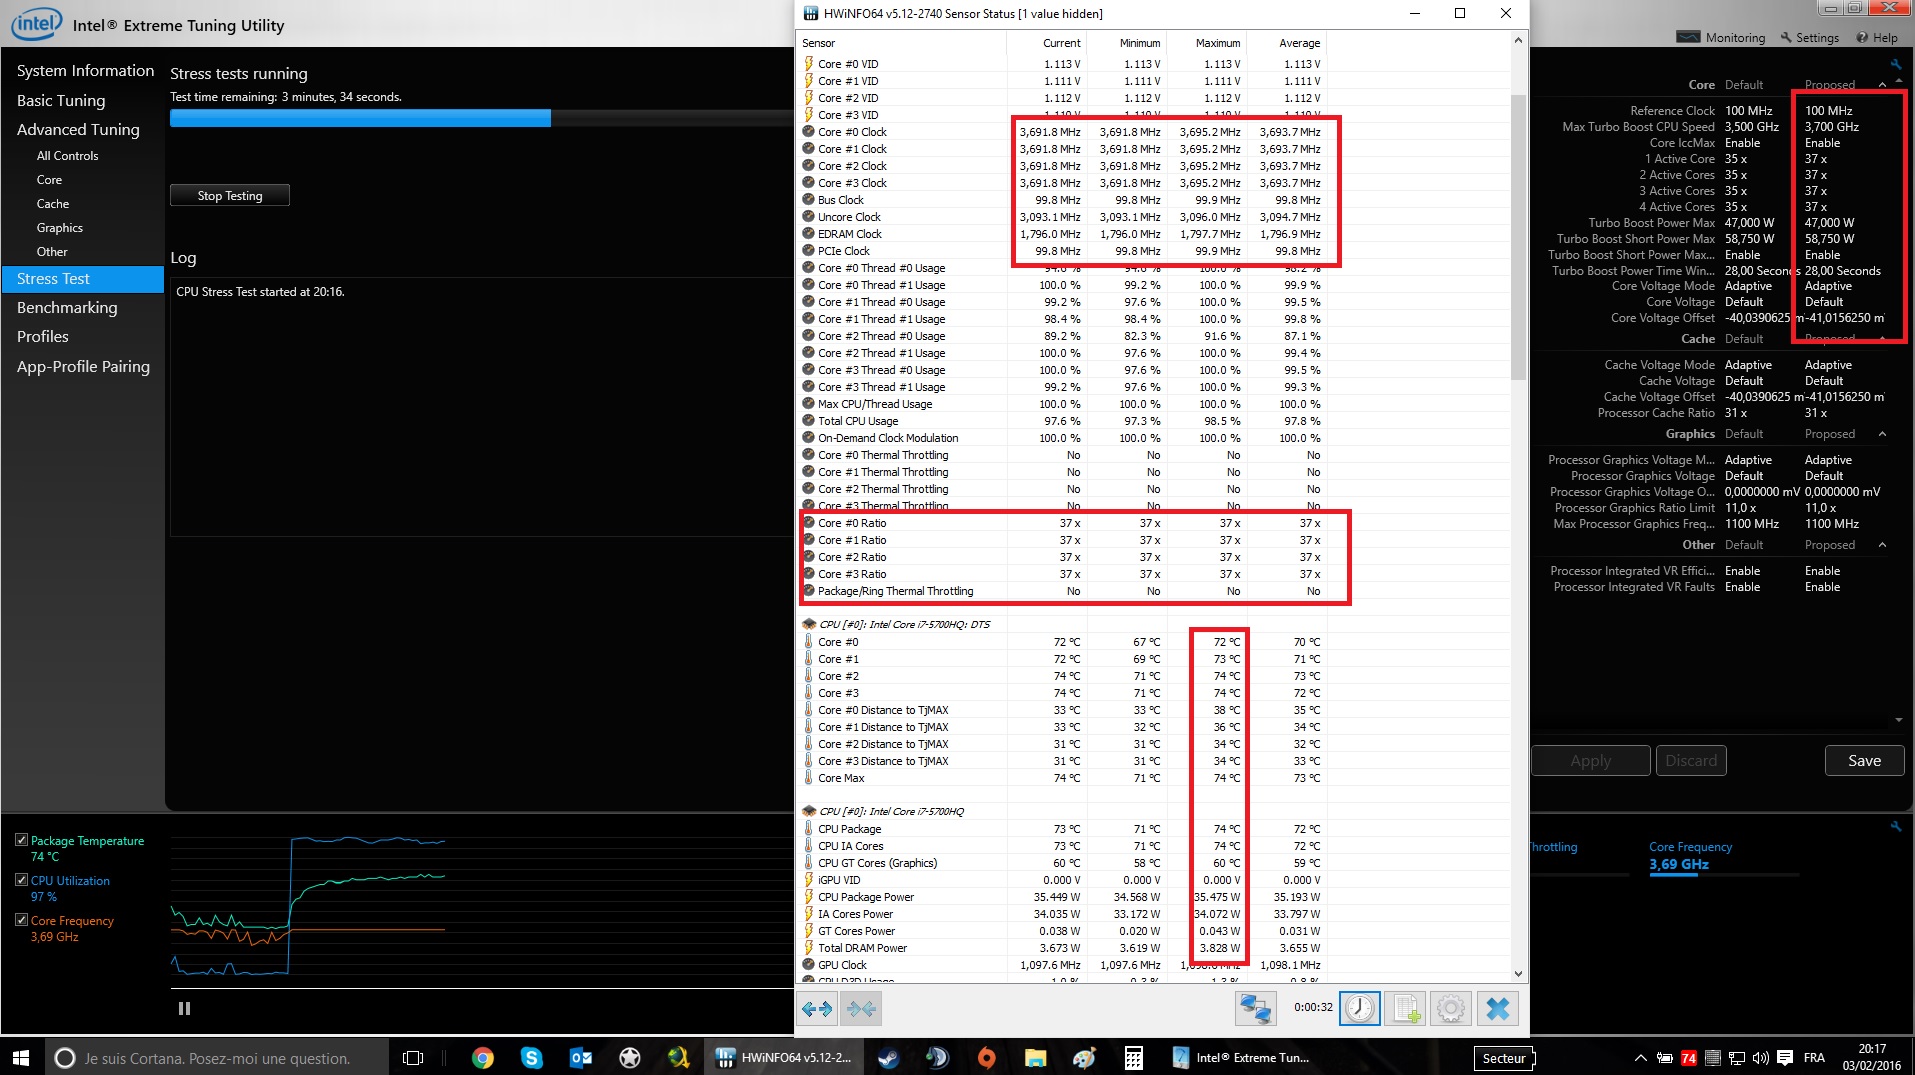Click Cortana search box
Image resolution: width=1915 pixels, height=1075 pixels.
point(215,1058)
